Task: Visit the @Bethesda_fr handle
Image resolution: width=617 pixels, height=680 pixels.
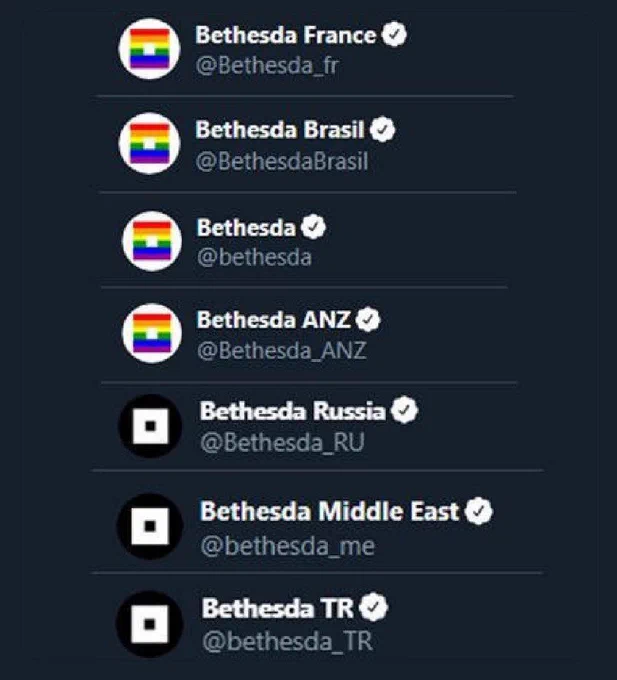Action: tap(267, 65)
